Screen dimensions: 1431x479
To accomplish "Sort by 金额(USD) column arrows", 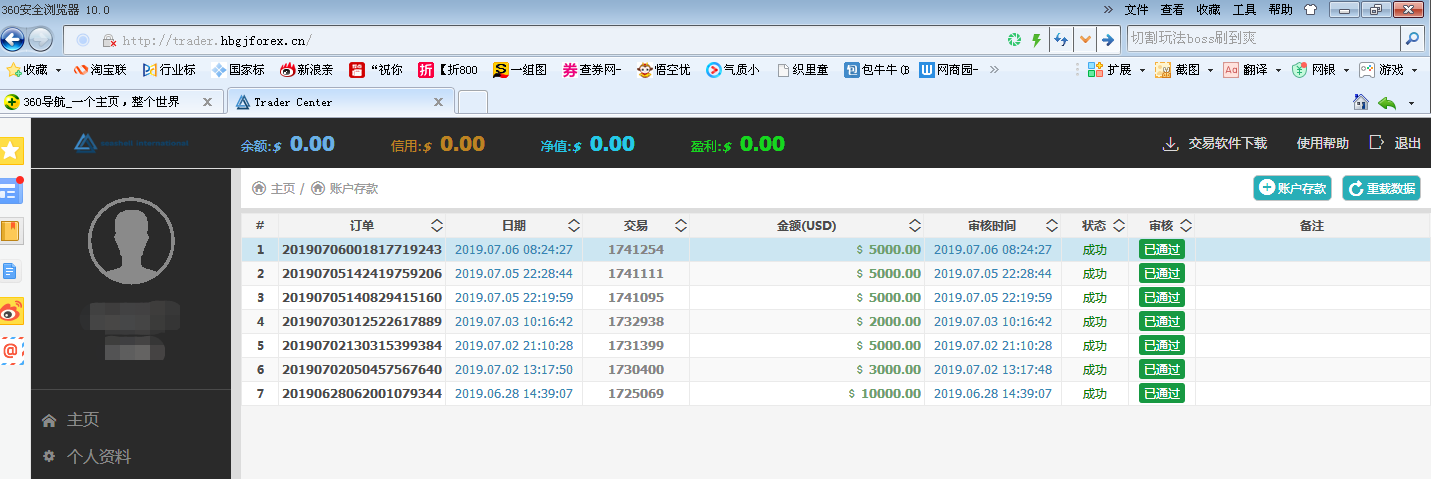I will click(x=915, y=226).
